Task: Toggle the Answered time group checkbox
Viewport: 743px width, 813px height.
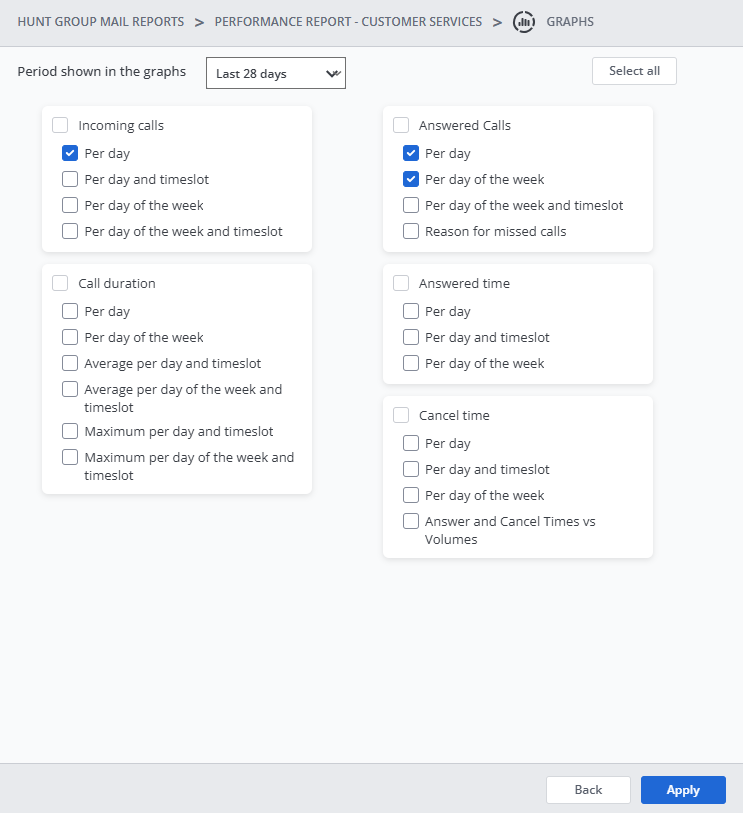Action: (x=401, y=284)
